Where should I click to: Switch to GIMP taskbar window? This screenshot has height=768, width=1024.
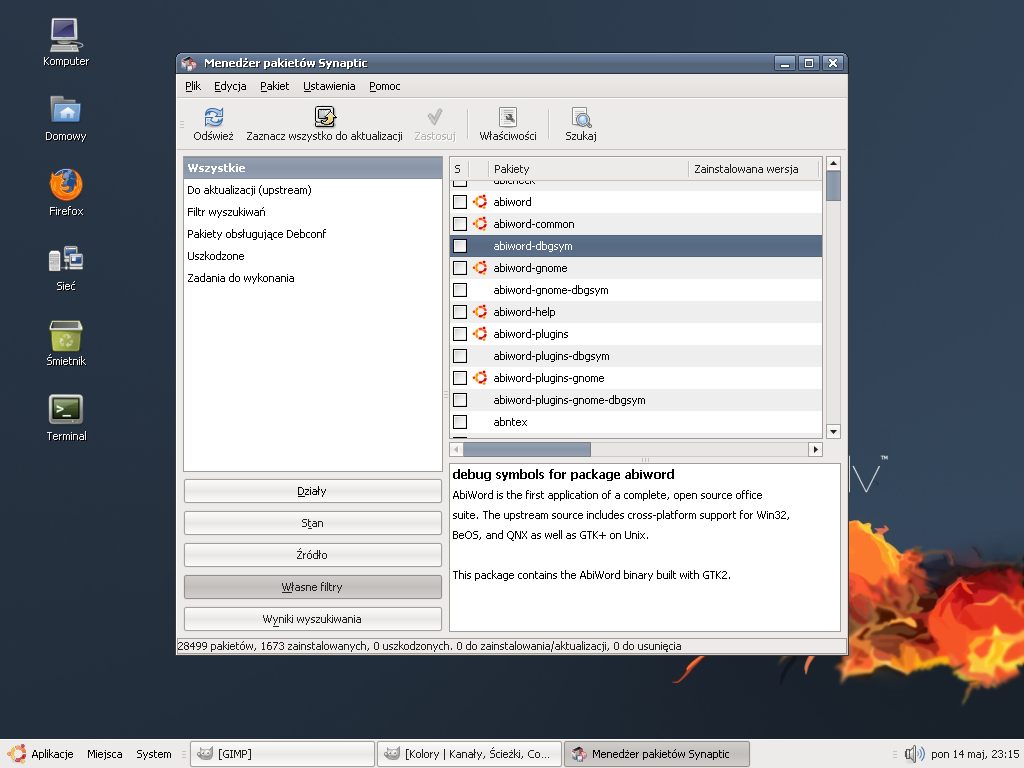pos(282,754)
